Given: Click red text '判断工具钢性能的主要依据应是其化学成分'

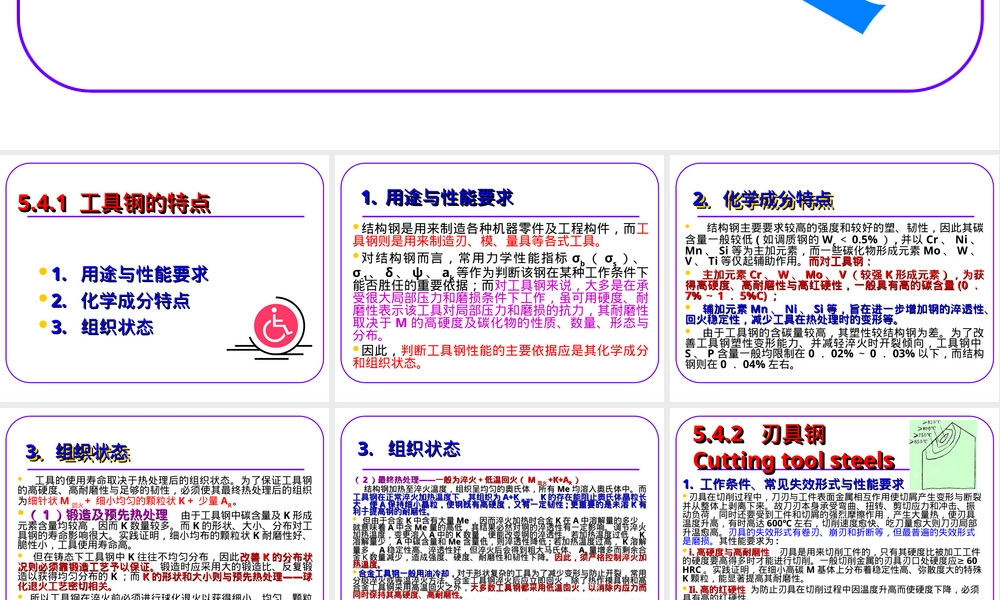Looking at the screenshot, I should click(x=524, y=350).
